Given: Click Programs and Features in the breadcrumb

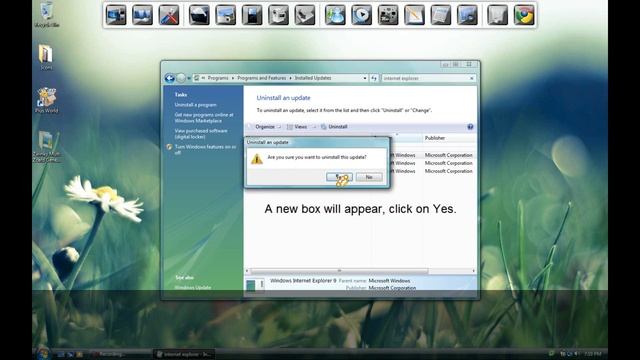Looking at the screenshot, I should pyautogui.click(x=262, y=78).
